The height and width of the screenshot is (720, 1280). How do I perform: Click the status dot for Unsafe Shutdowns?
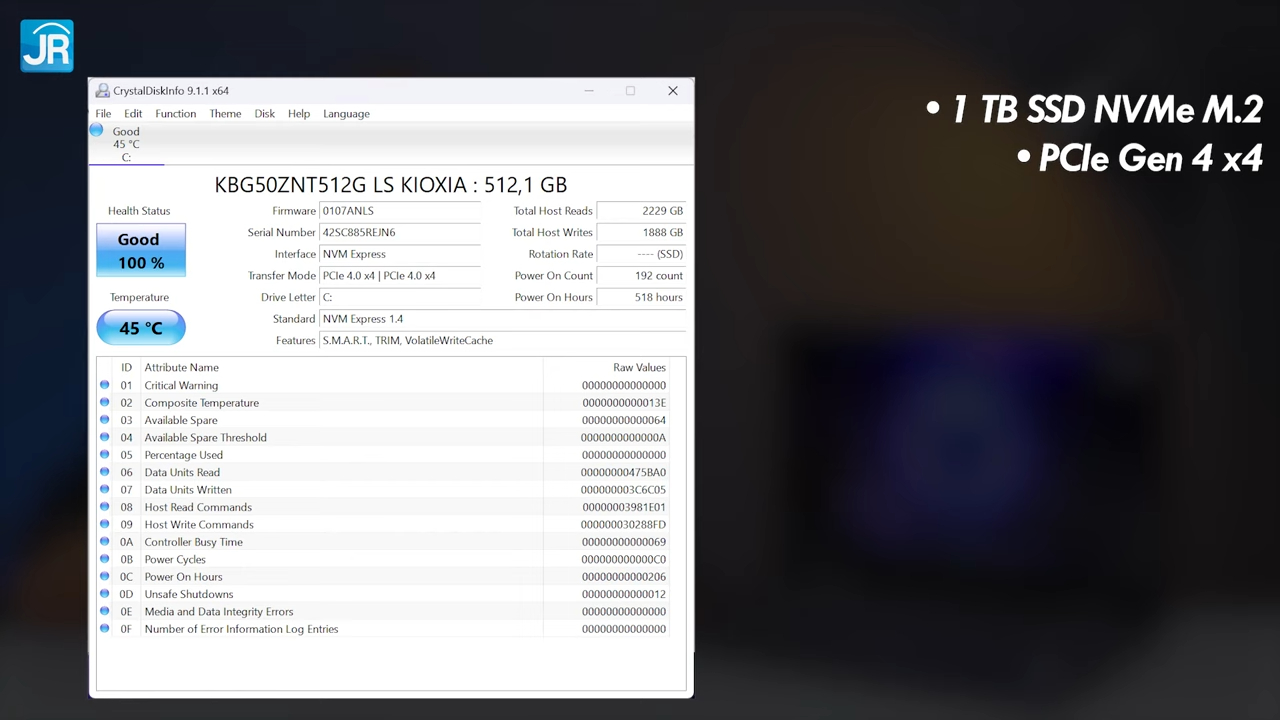[105, 594]
